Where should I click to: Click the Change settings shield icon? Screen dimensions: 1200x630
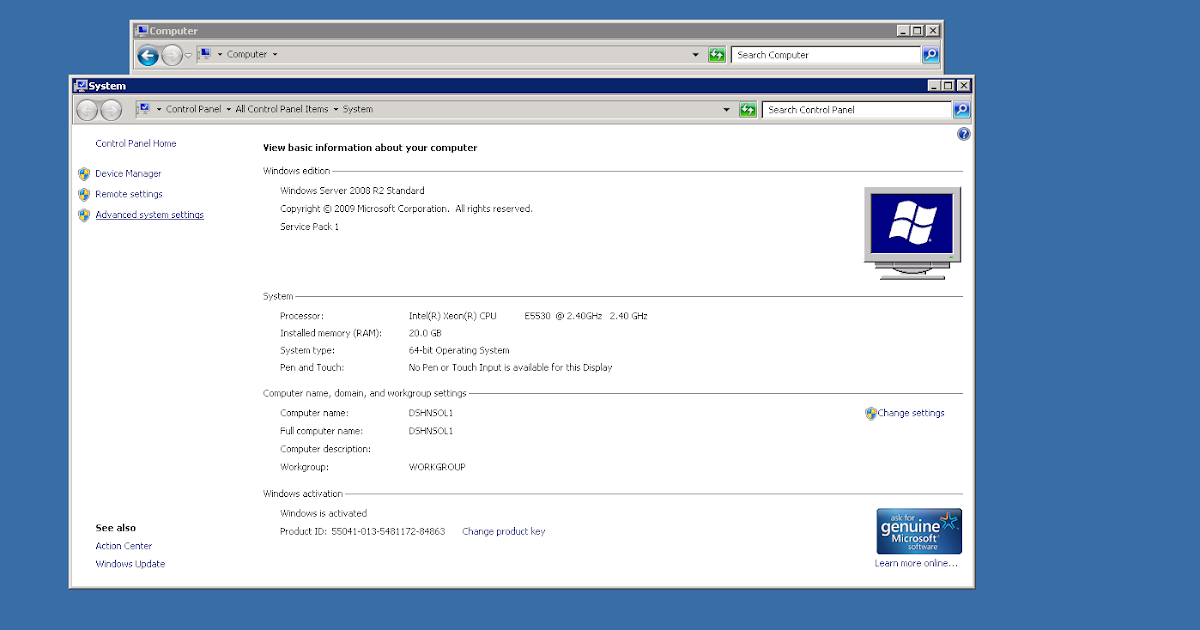[869, 412]
